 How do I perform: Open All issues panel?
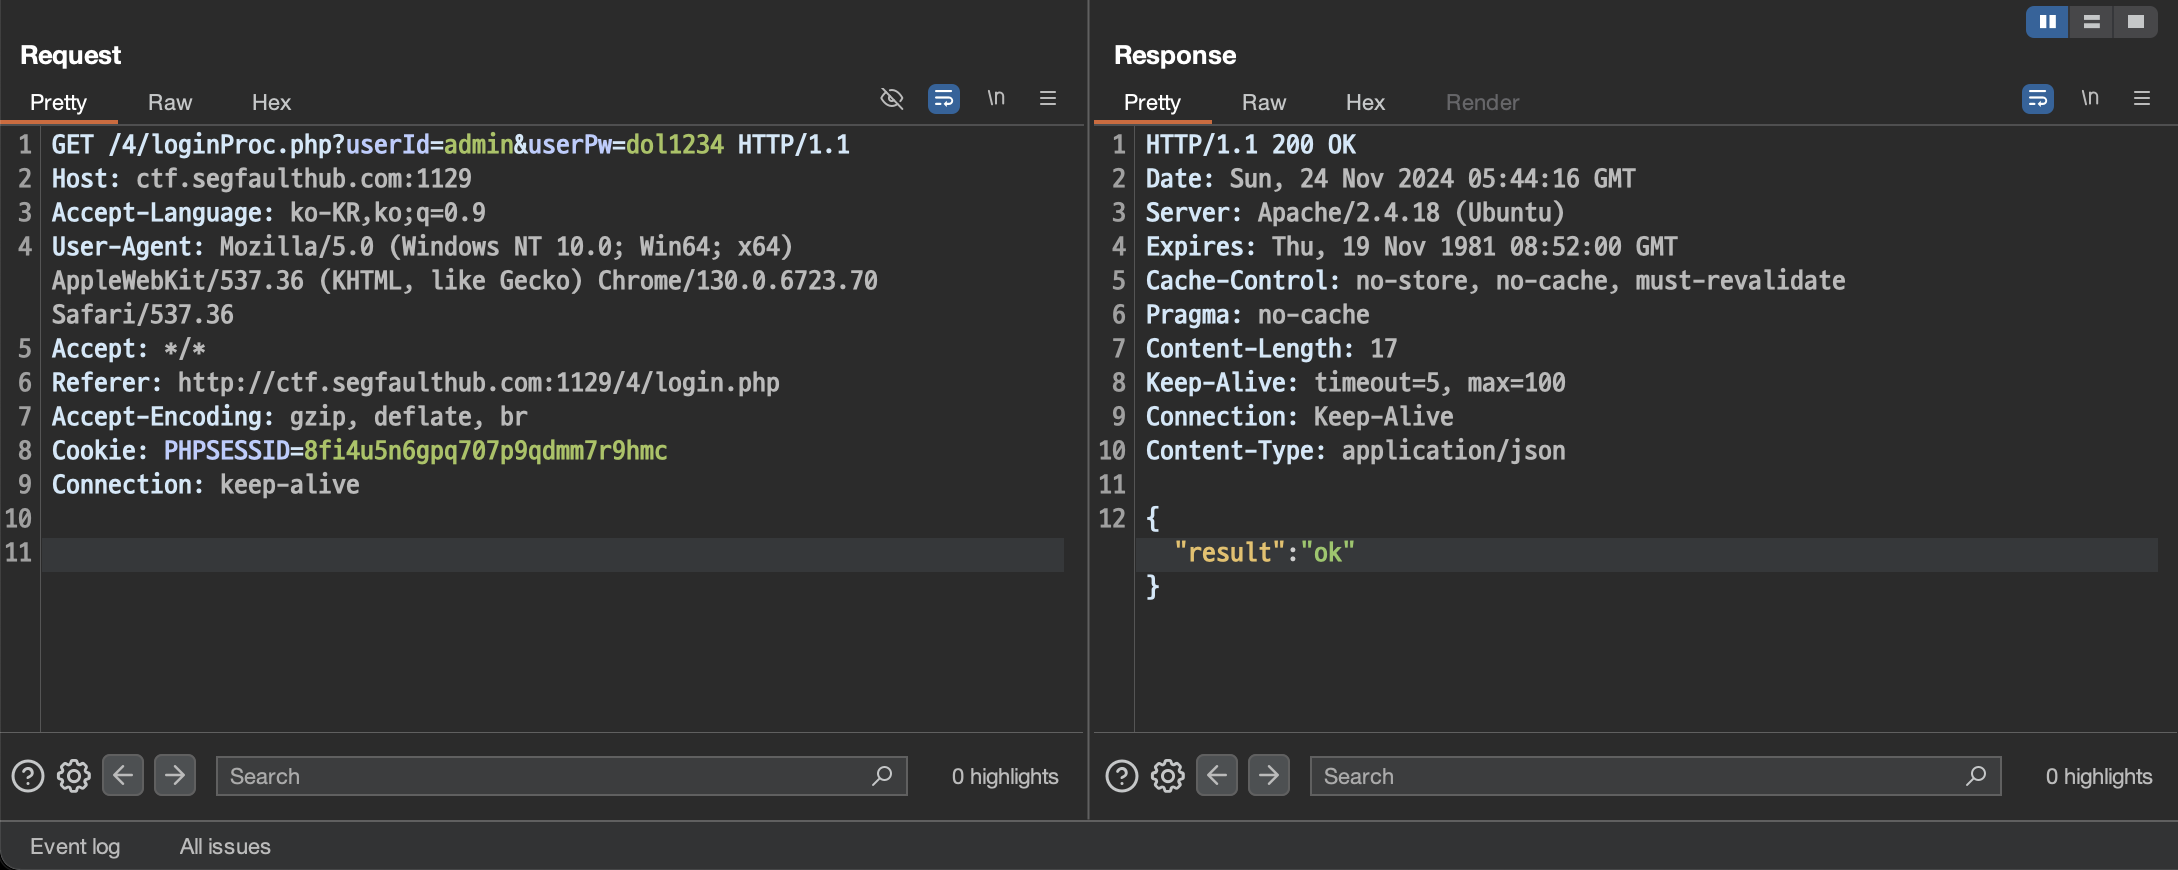coord(225,846)
